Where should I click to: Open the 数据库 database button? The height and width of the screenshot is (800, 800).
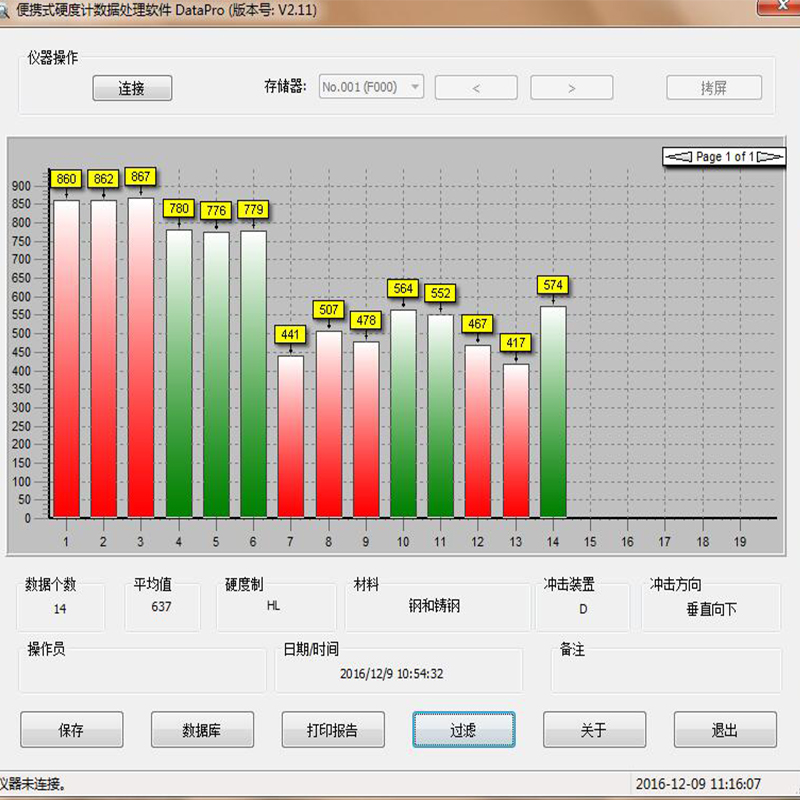(202, 730)
